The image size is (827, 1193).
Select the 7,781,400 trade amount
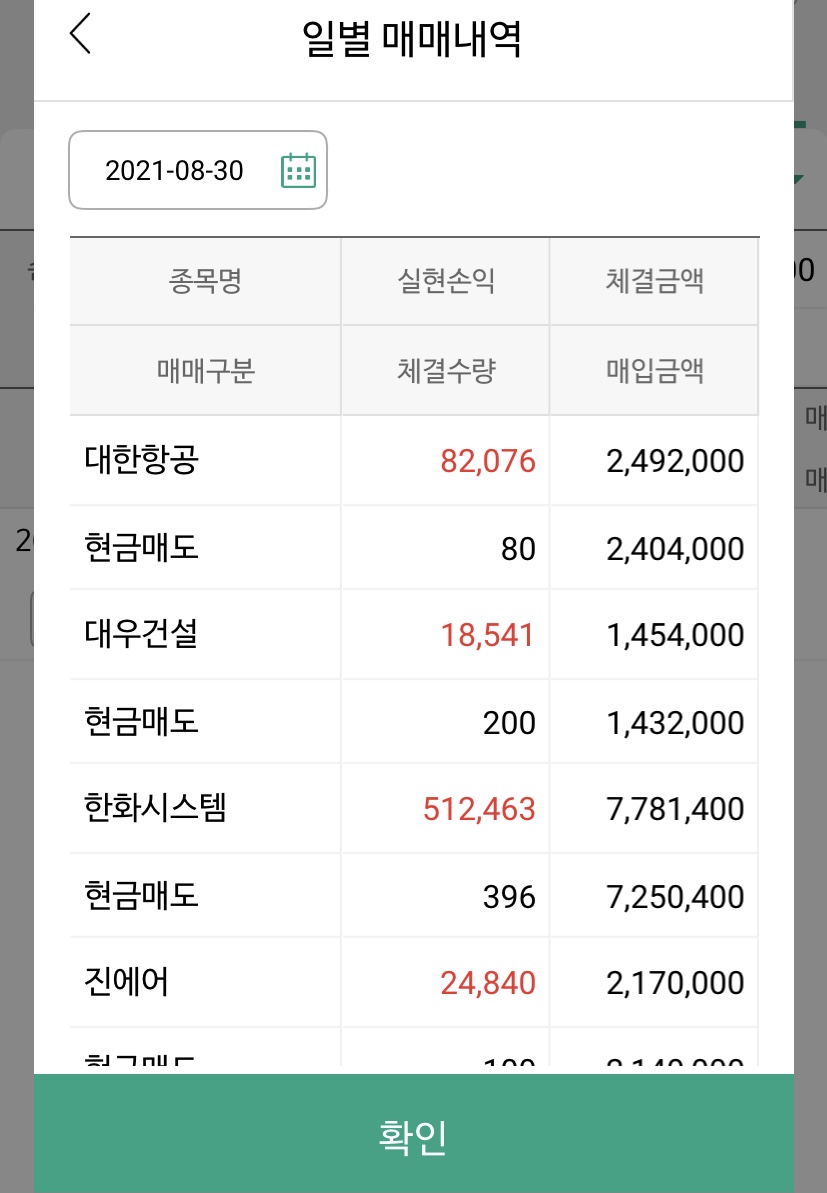[x=675, y=809]
